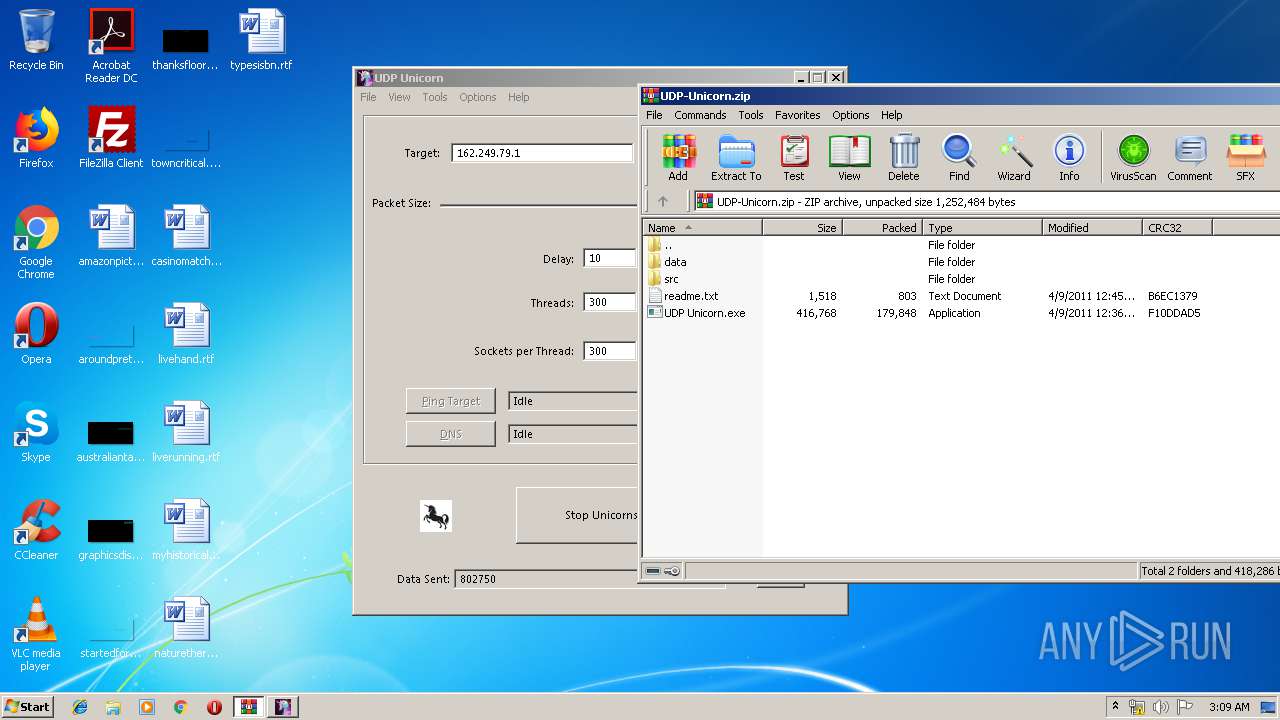Click the UDP Unicorn taskbar button
Viewport: 1280px width, 720px height.
pos(282,707)
